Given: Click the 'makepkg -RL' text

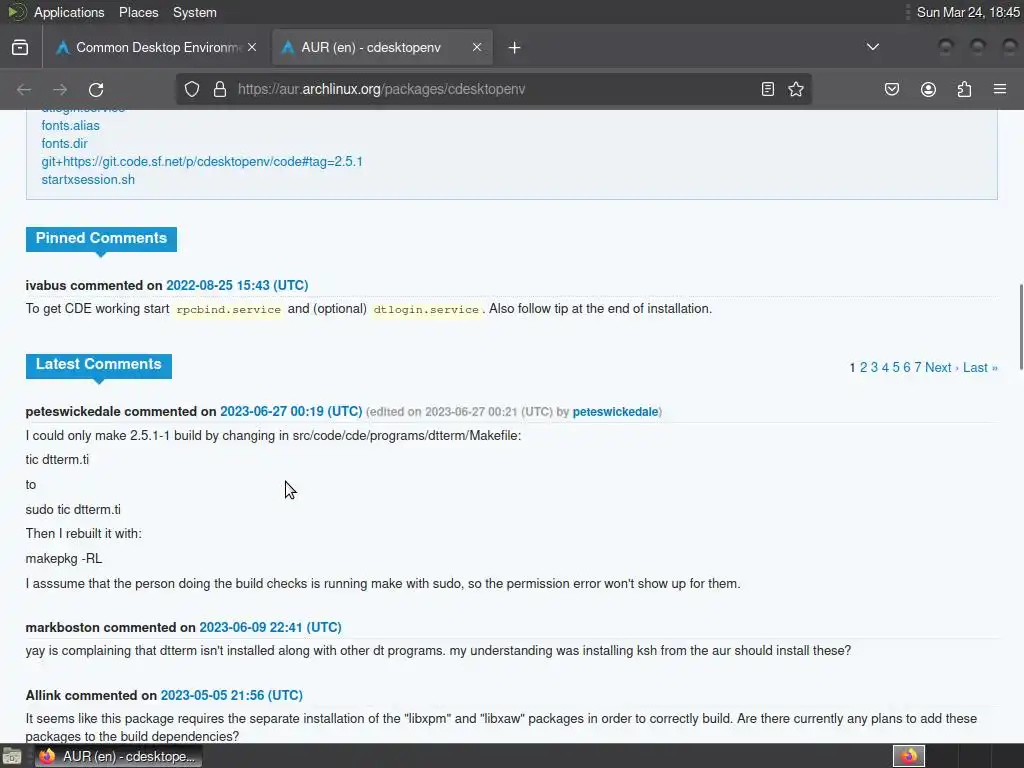Looking at the screenshot, I should click(x=63, y=559).
